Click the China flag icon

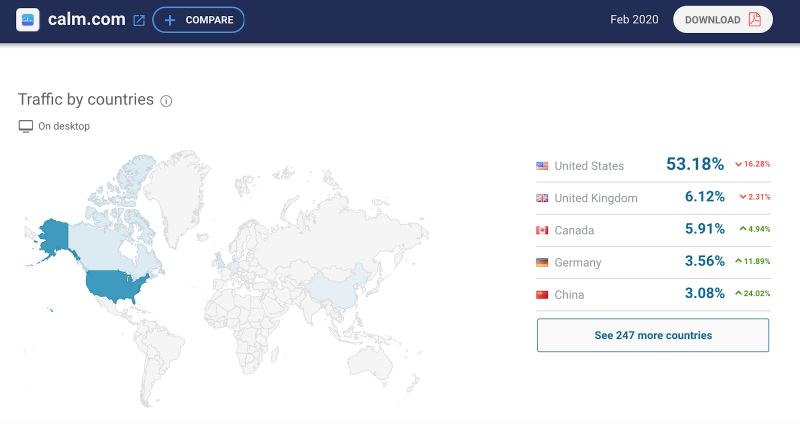click(x=542, y=294)
